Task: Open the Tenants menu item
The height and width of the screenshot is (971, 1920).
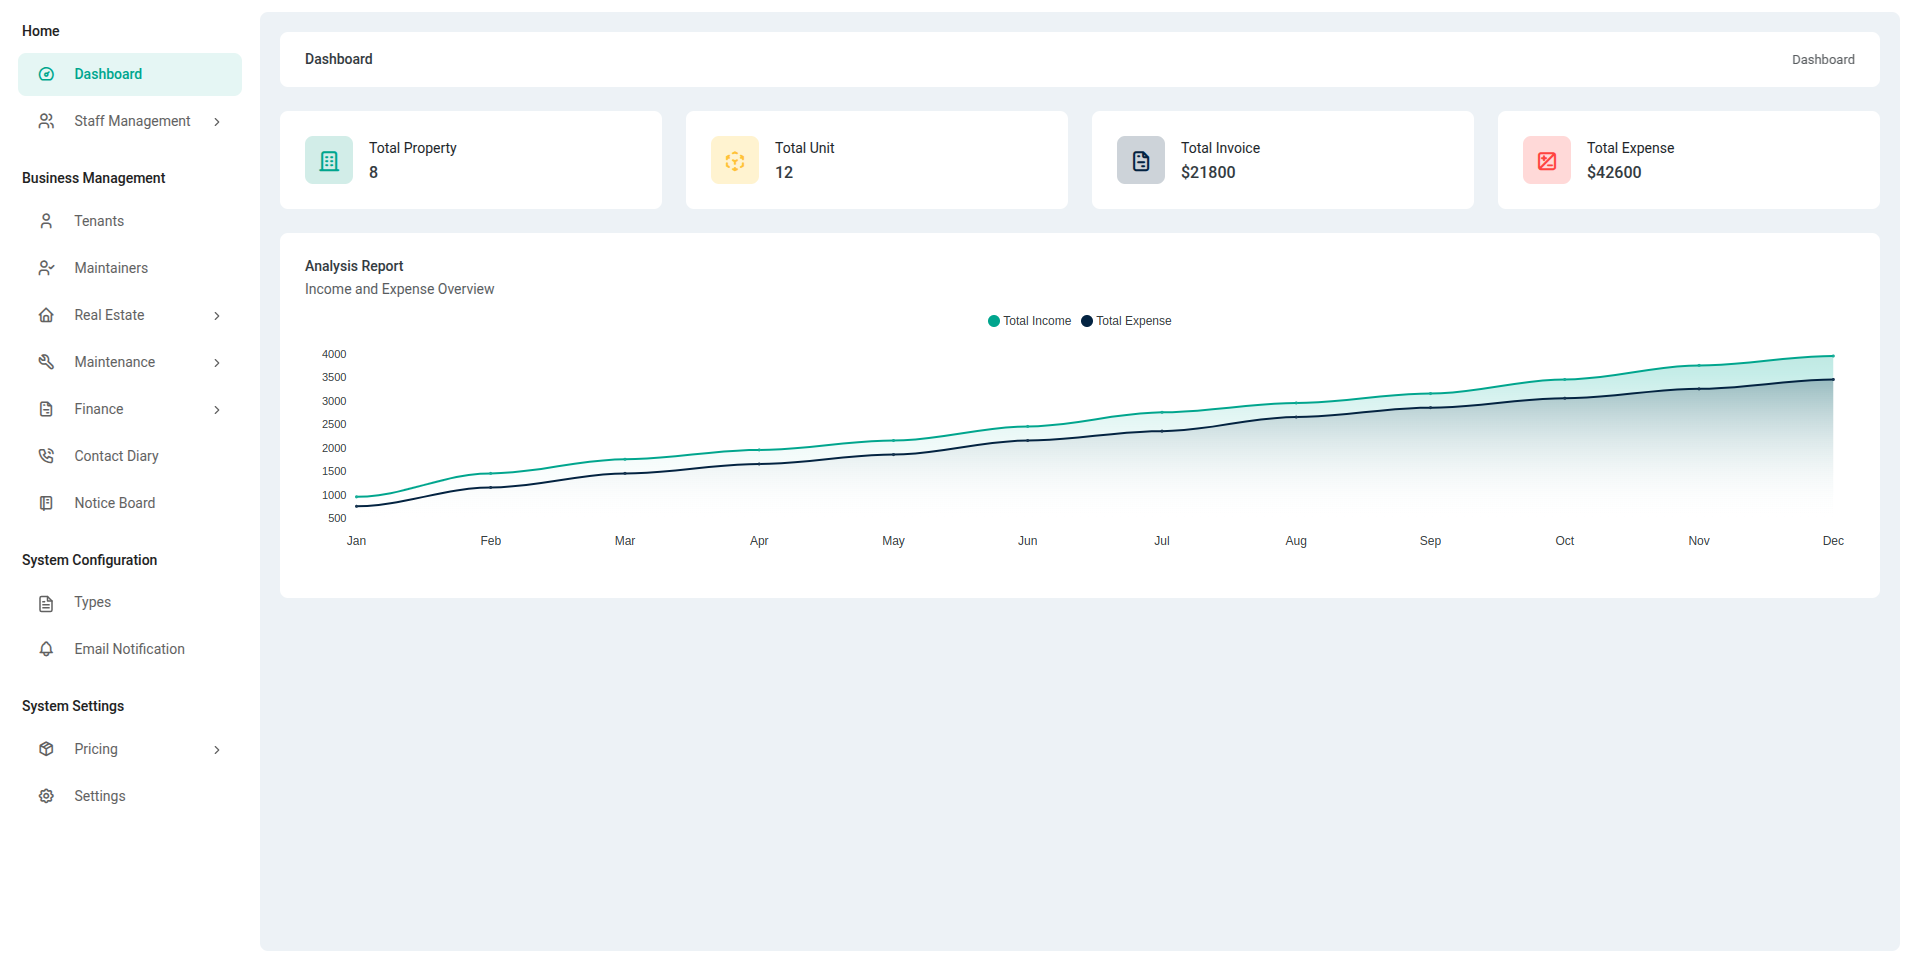Action: (x=99, y=221)
